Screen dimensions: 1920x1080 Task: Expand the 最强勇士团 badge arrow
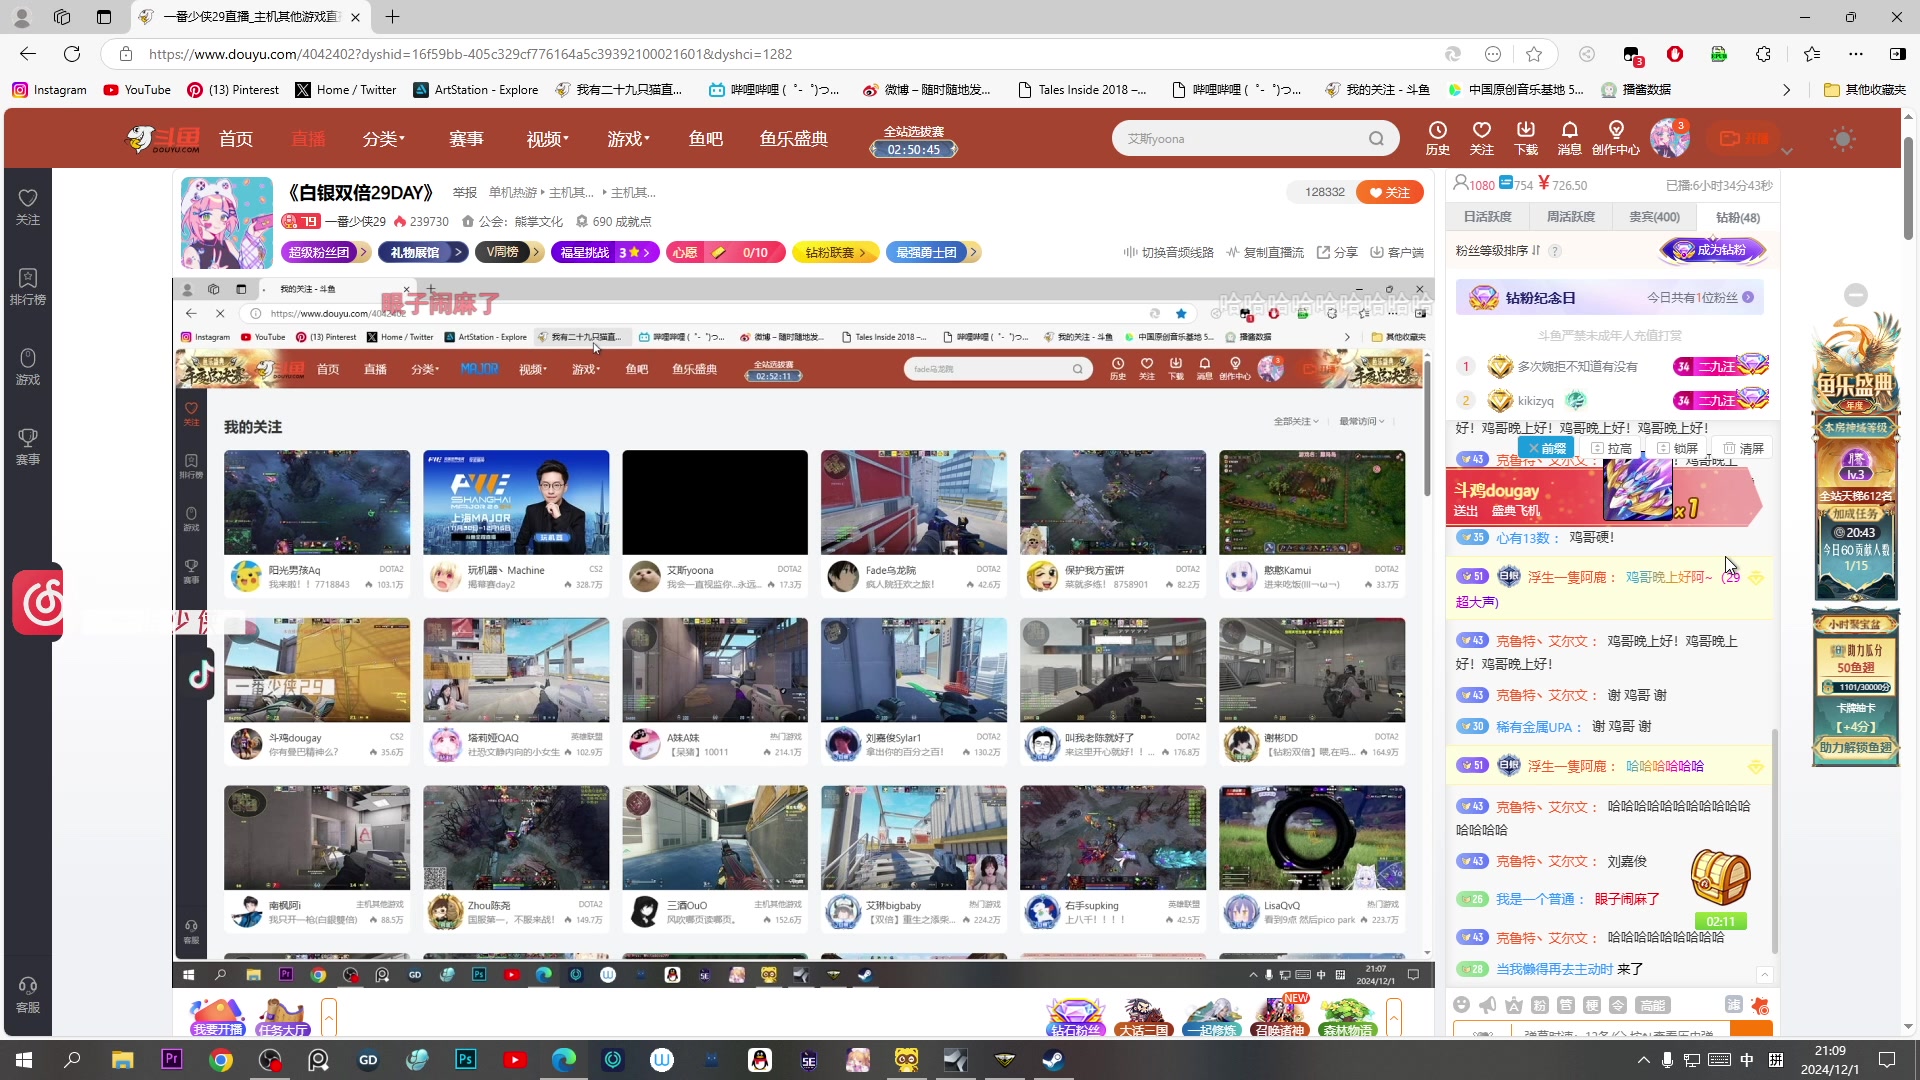tap(973, 252)
